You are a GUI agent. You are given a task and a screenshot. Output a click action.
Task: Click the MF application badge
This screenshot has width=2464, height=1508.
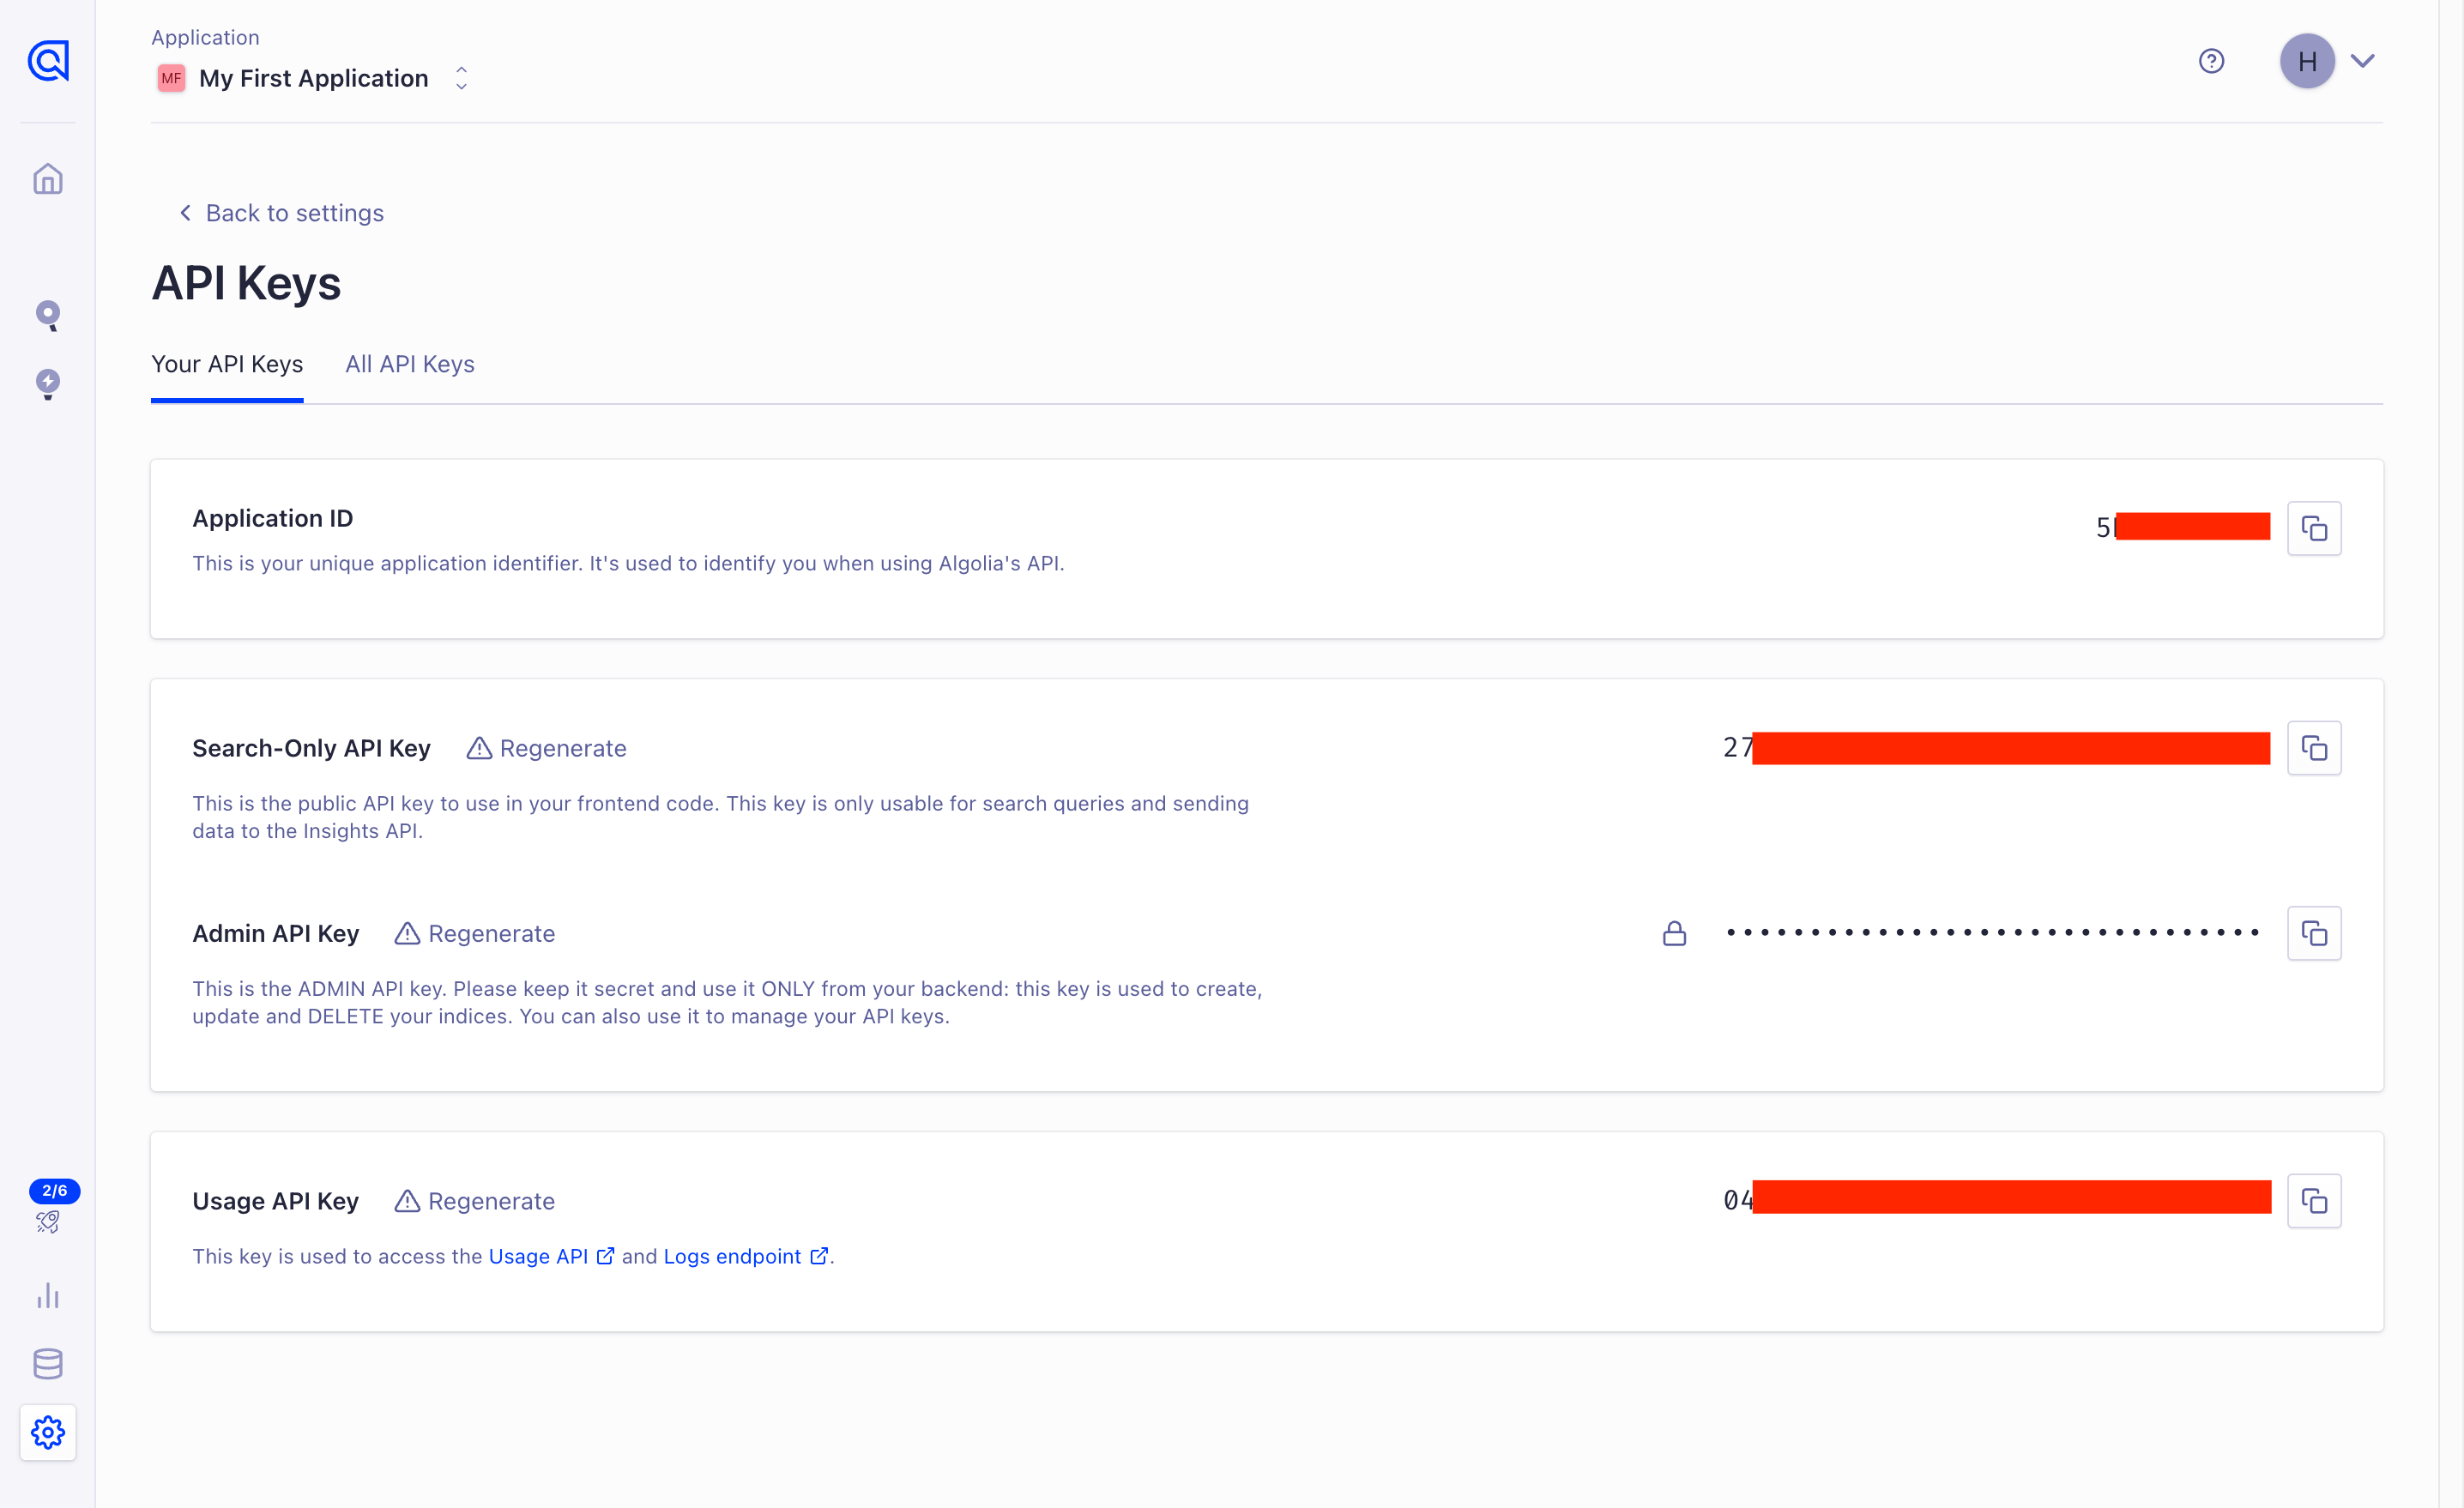[171, 78]
